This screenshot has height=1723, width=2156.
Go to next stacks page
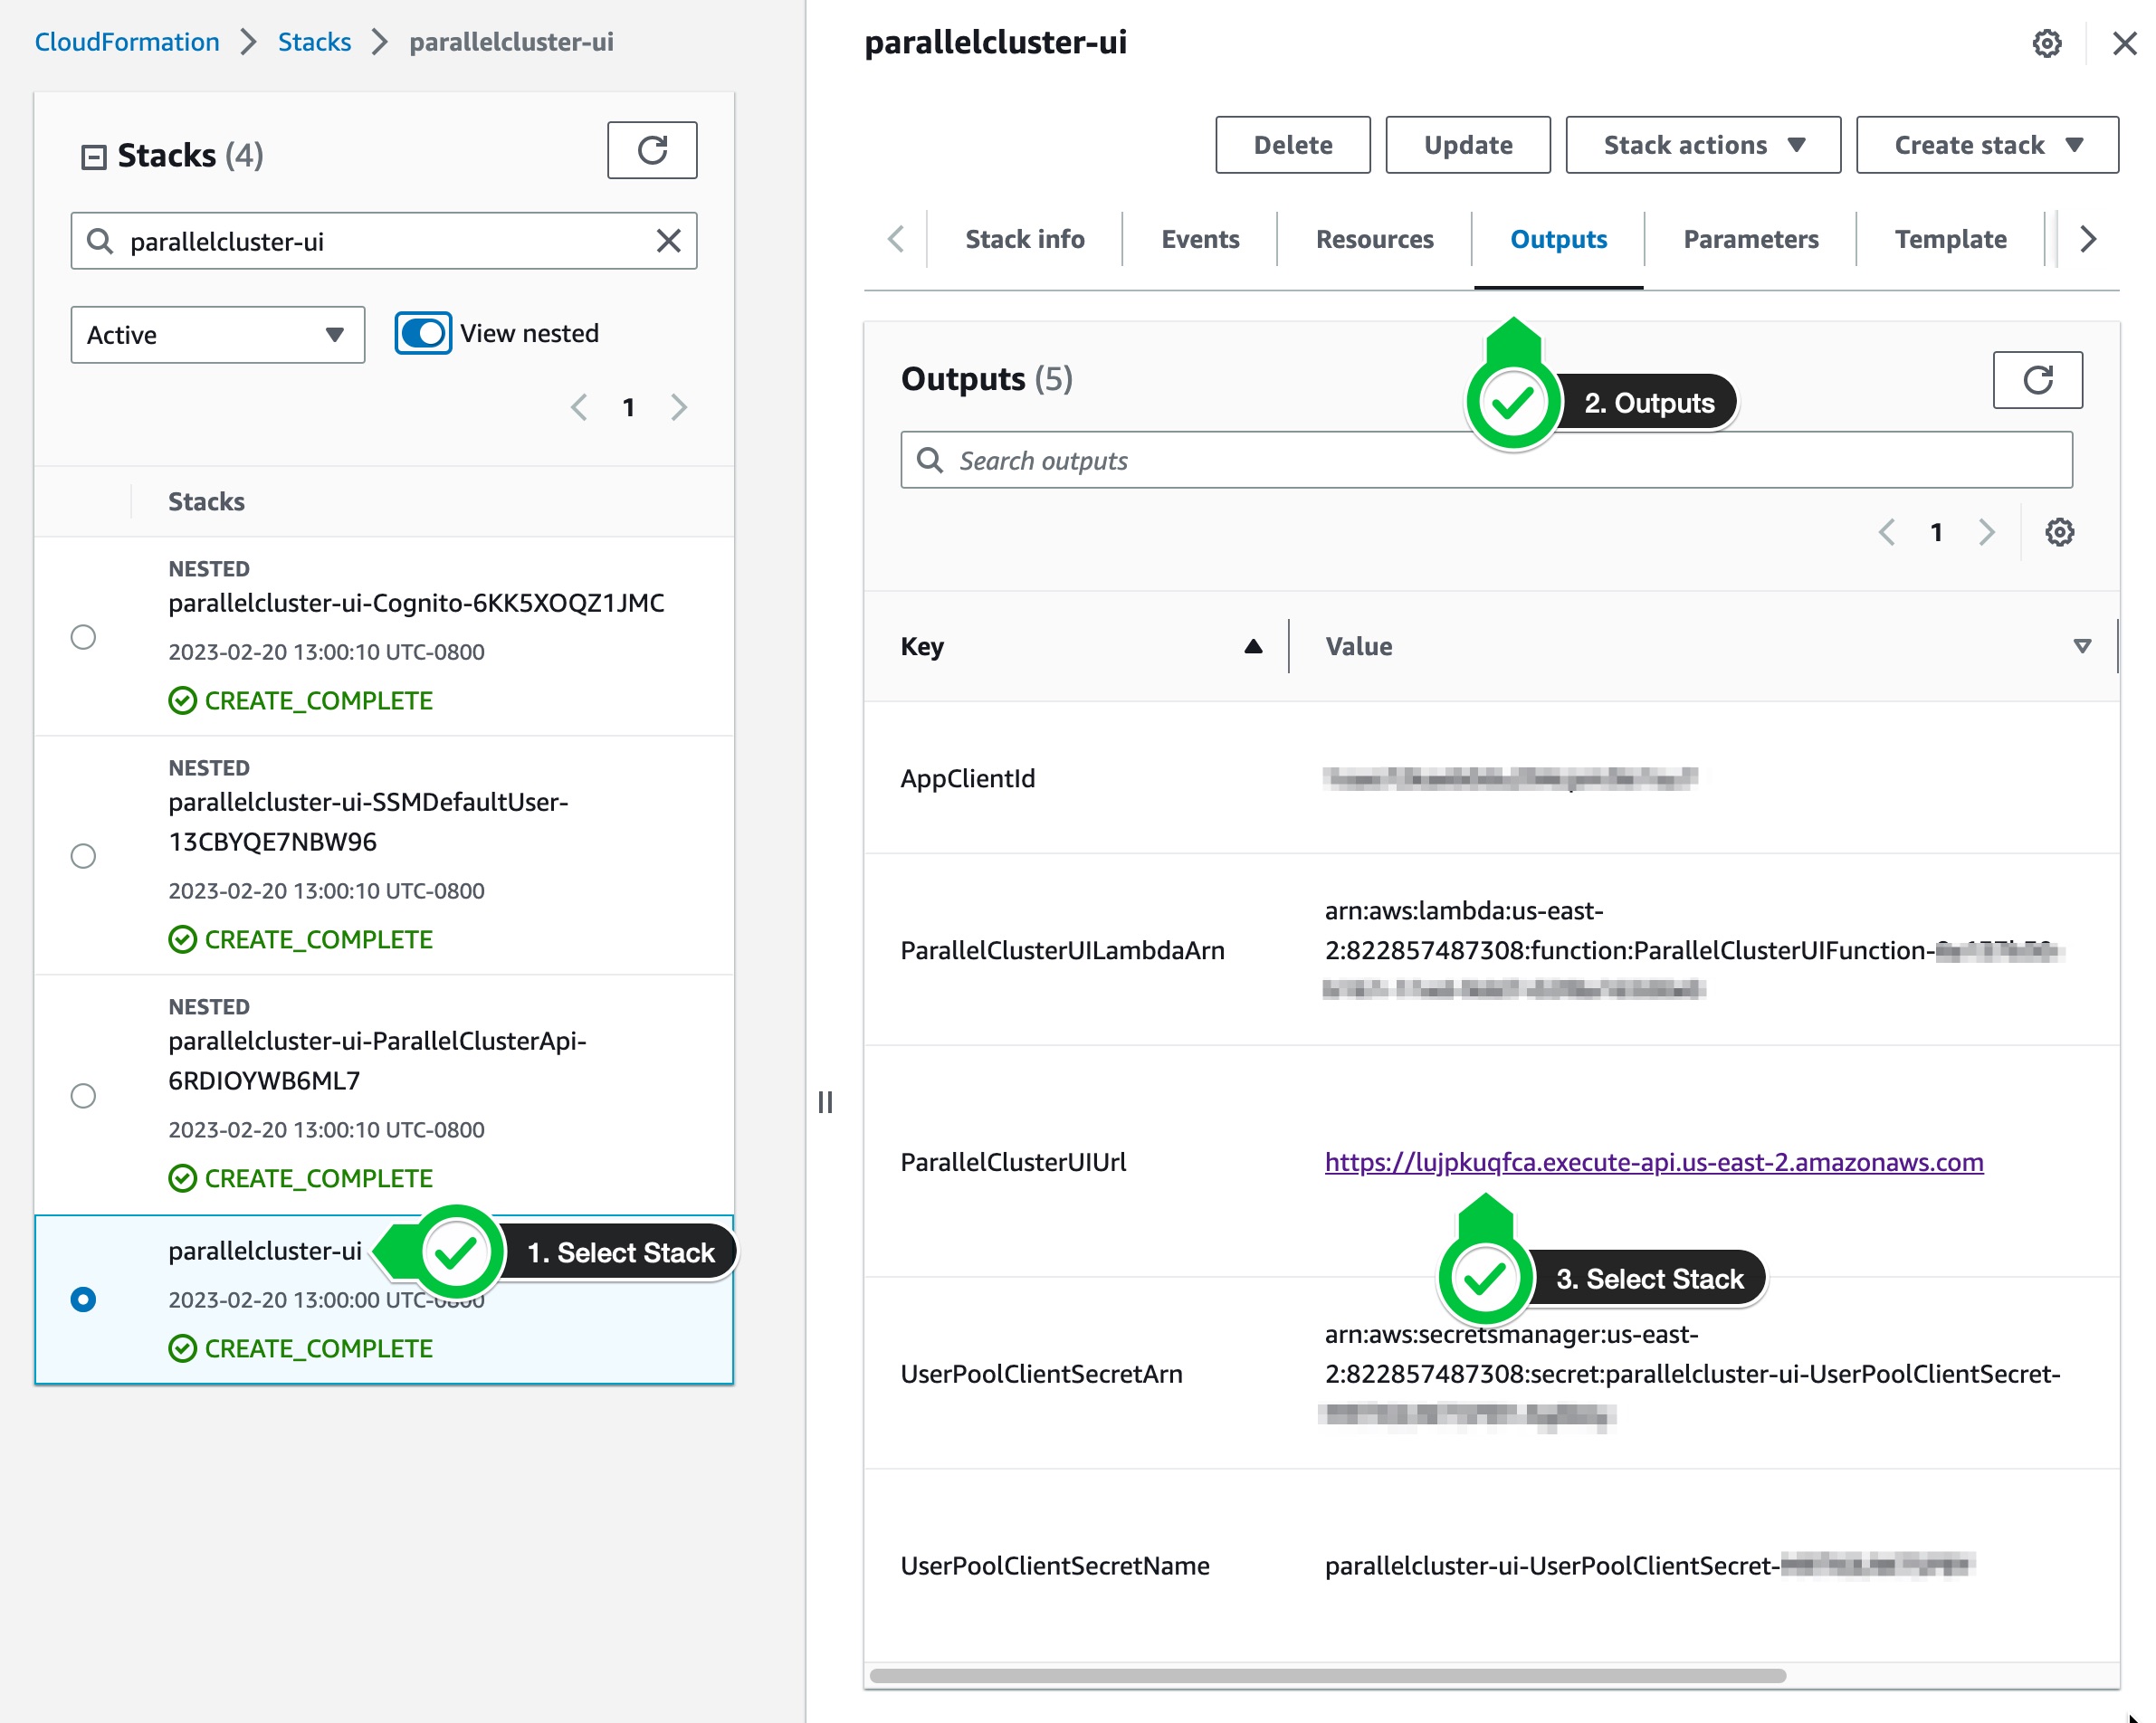679,408
